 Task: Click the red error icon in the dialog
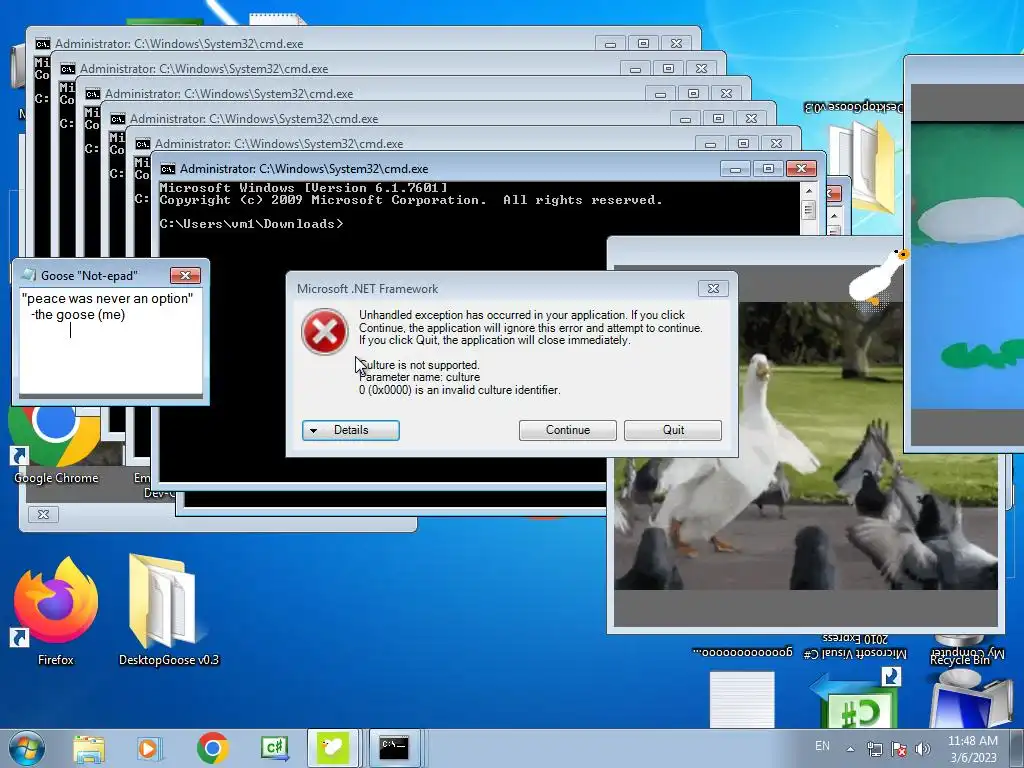(x=325, y=332)
